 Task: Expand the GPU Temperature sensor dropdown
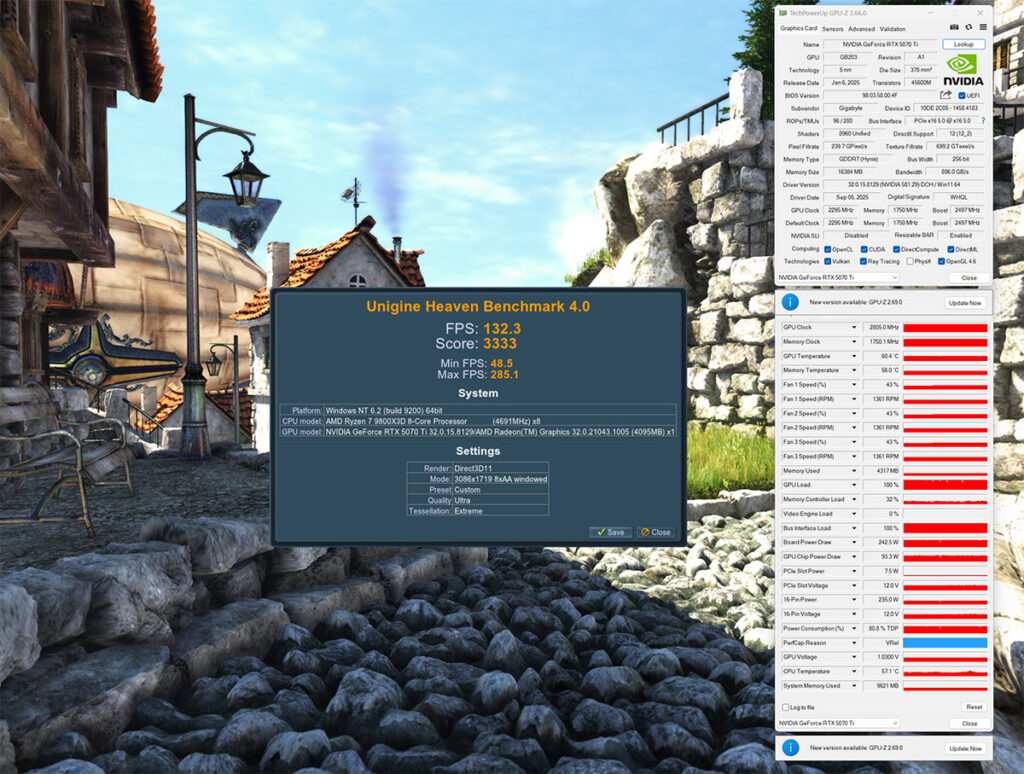click(854, 356)
